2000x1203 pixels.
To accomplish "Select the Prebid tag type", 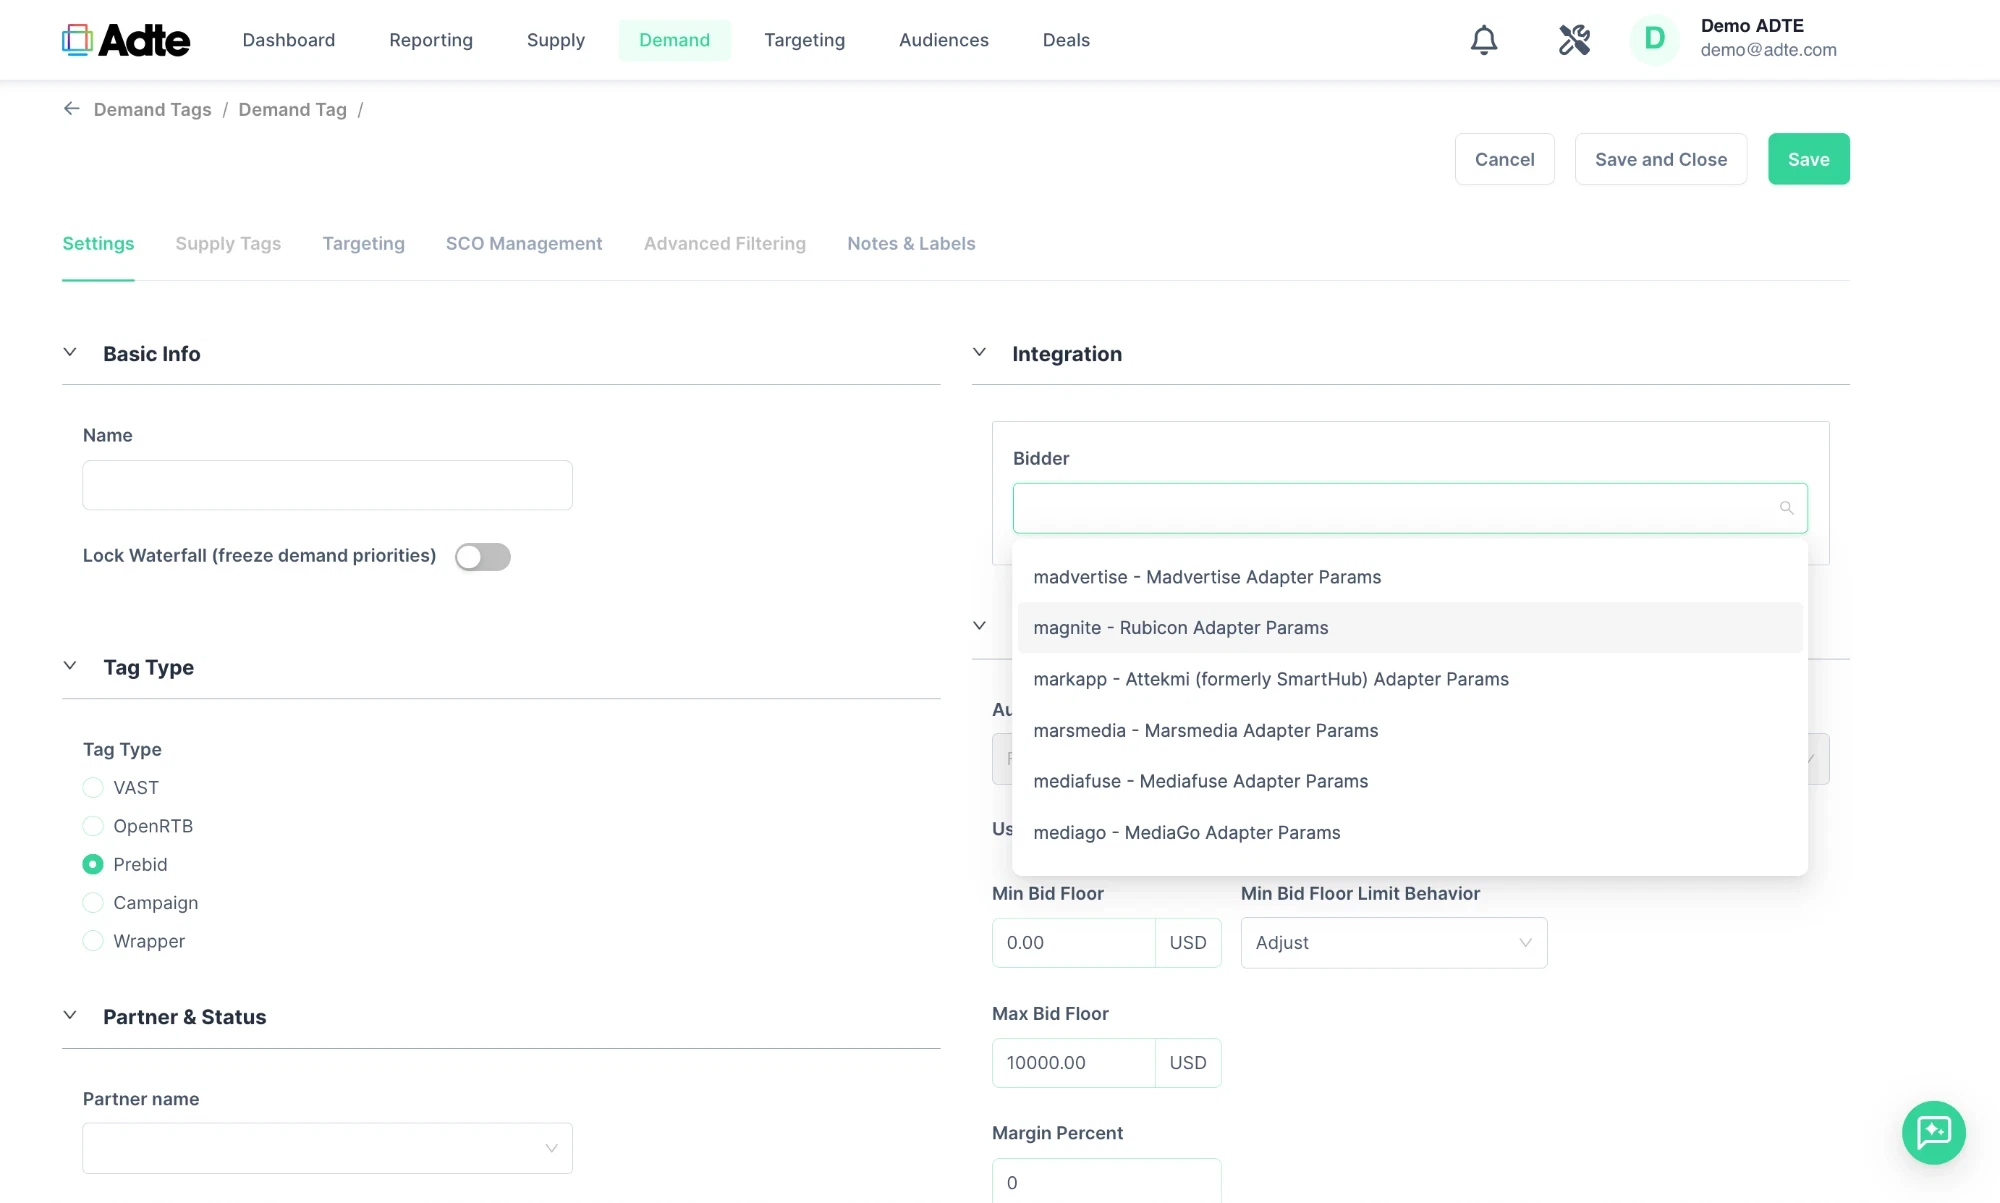I will [x=93, y=864].
